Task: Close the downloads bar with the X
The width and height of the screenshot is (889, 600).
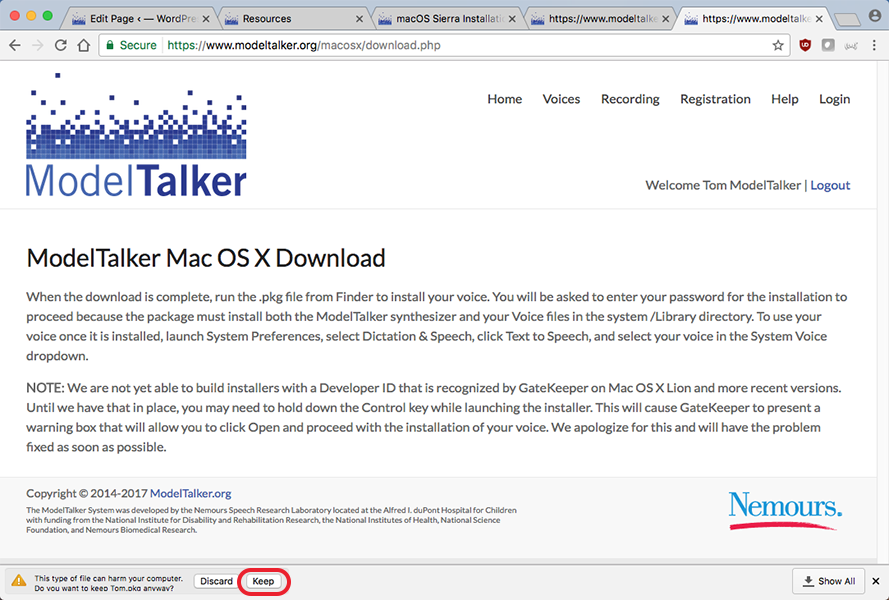Action: 876,581
